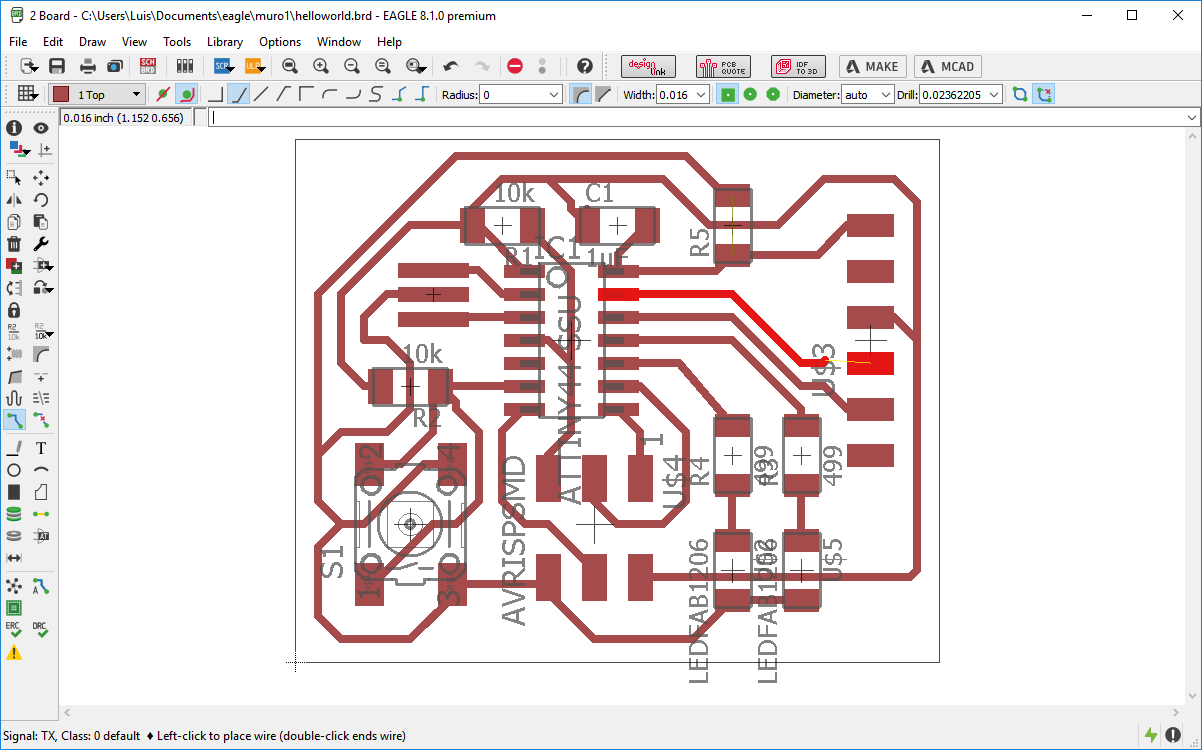
Task: Open the File menu
Action: 18,42
